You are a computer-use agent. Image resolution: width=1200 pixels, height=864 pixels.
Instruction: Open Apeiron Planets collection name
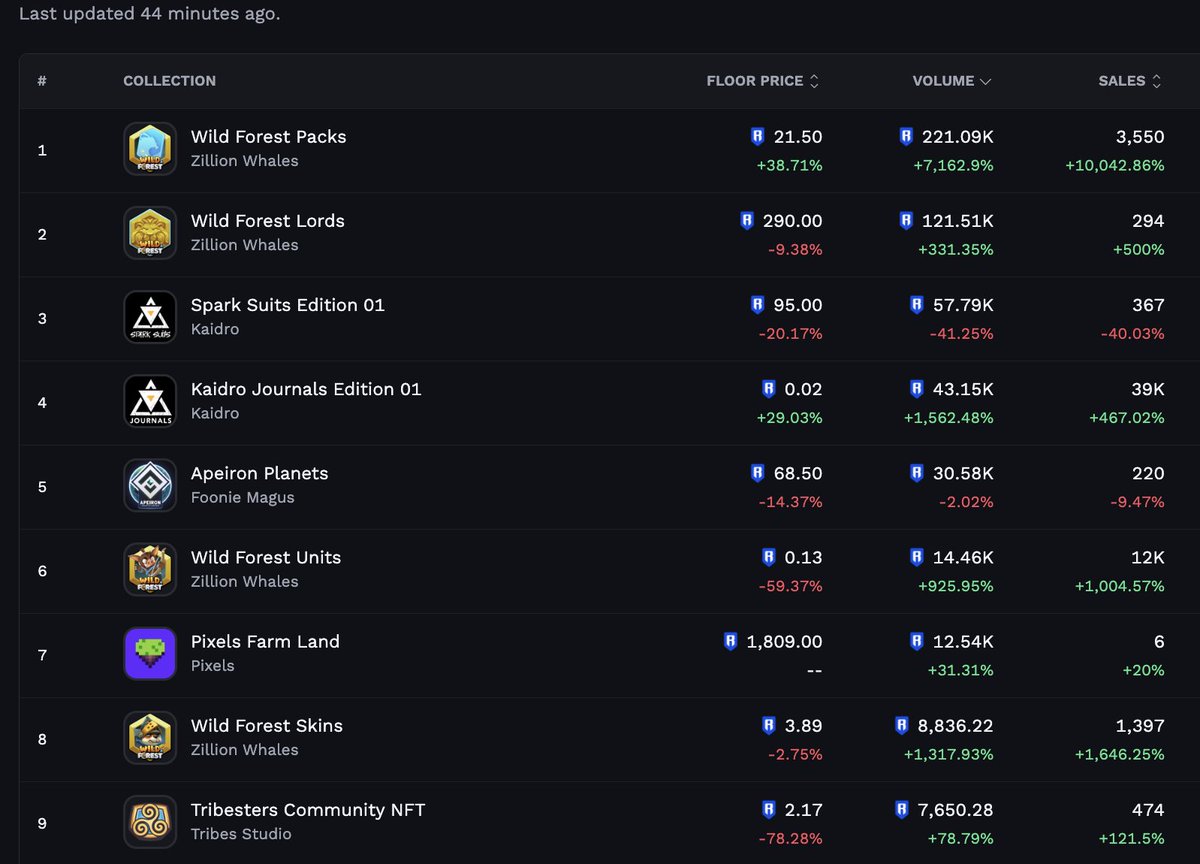(260, 473)
